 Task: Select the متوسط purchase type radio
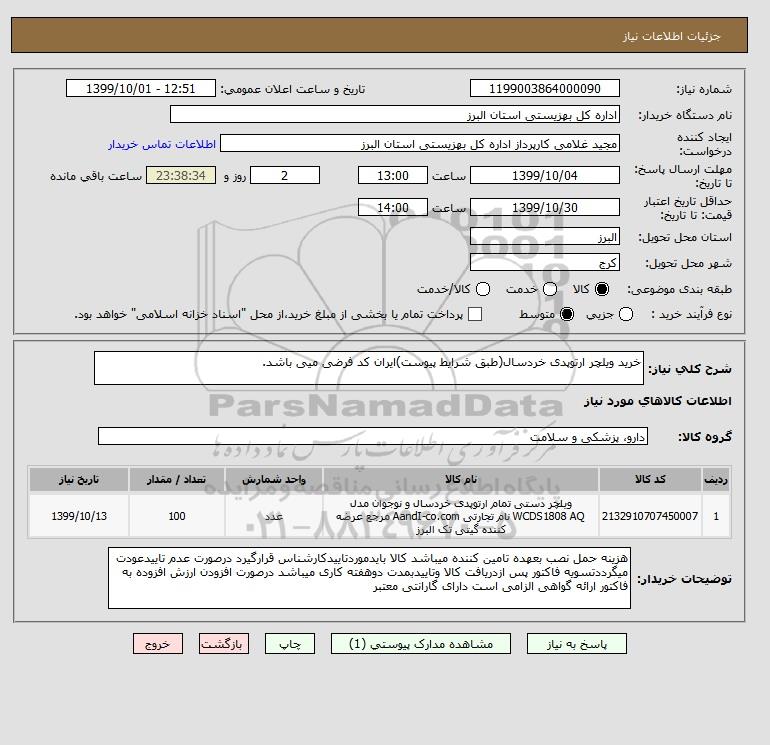[567, 314]
